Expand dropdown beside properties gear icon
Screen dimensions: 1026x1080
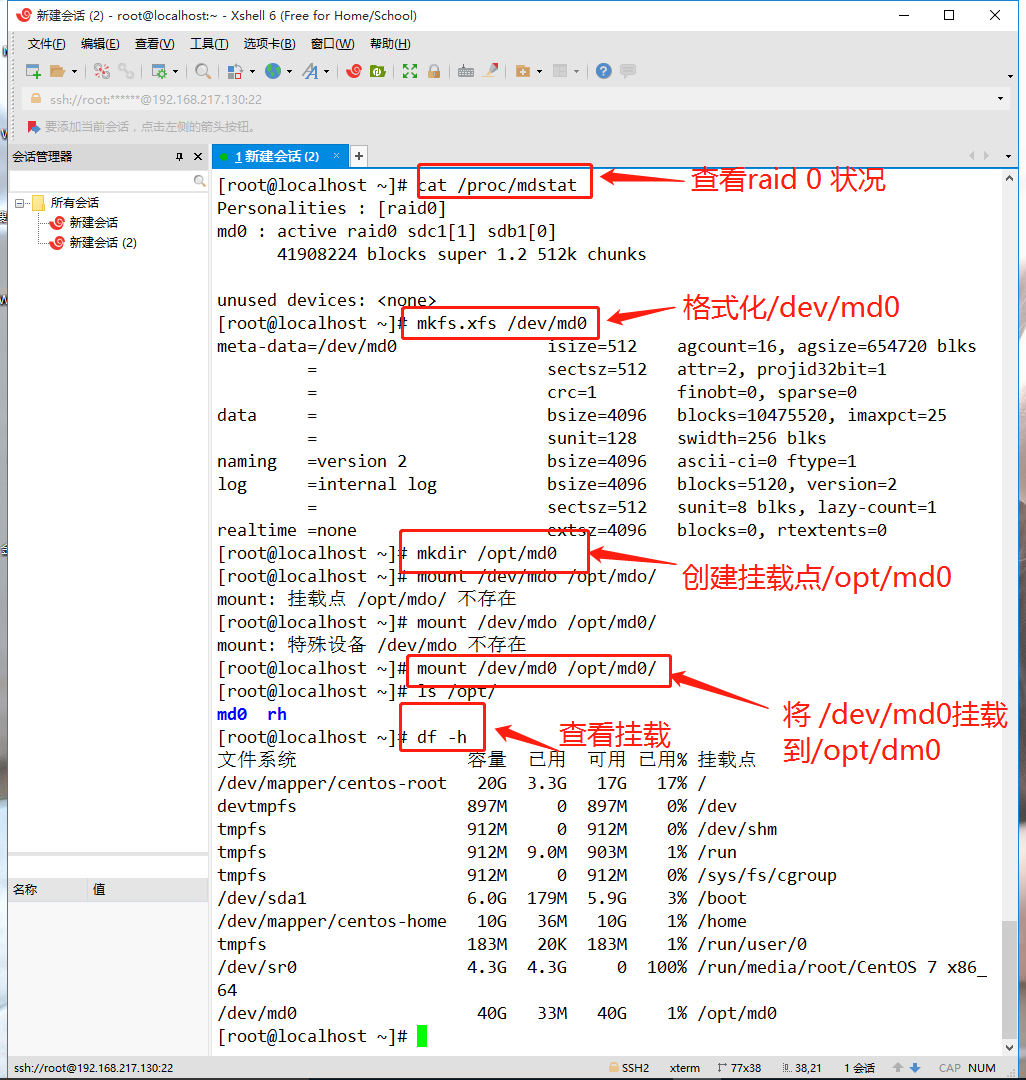[176, 71]
